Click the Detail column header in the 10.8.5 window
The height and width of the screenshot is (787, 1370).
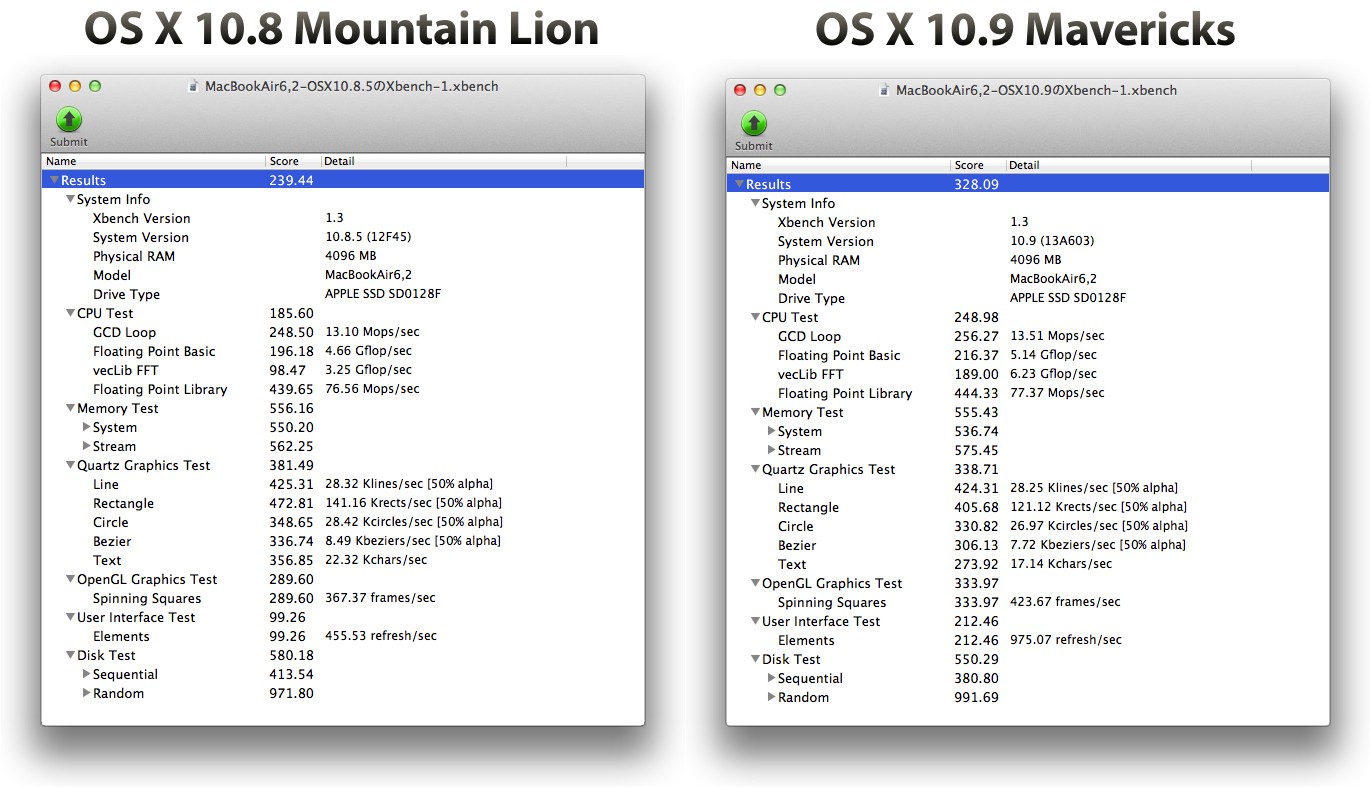(x=443, y=161)
